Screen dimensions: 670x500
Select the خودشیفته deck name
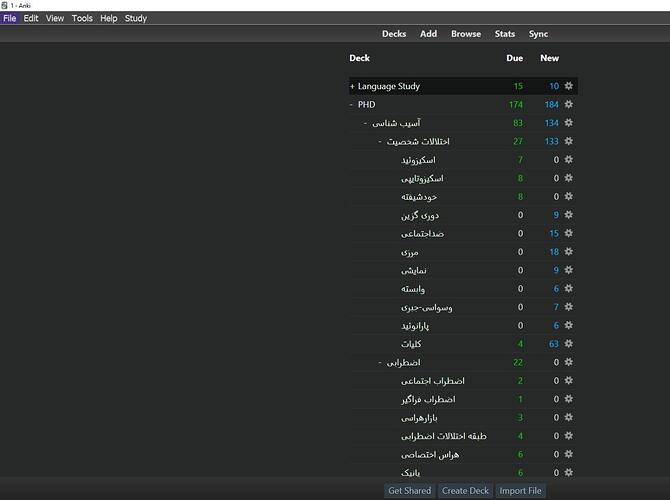419,197
